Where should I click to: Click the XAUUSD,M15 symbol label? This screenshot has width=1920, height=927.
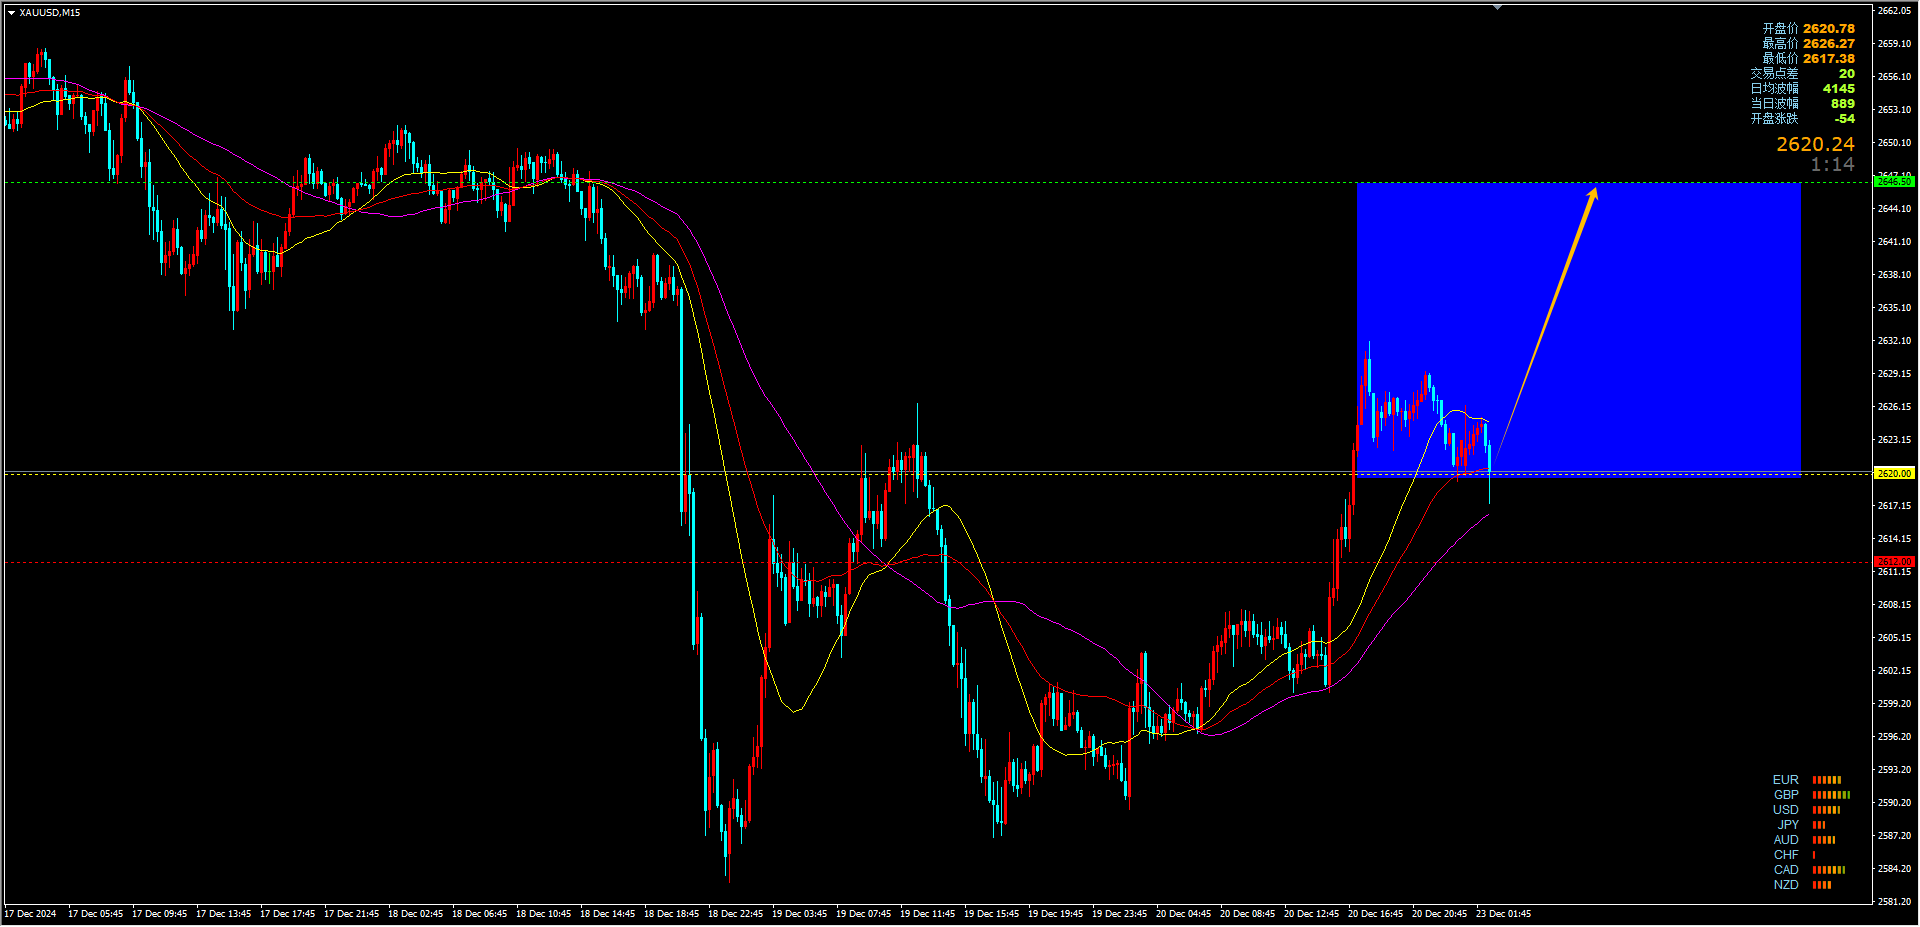click(x=50, y=13)
